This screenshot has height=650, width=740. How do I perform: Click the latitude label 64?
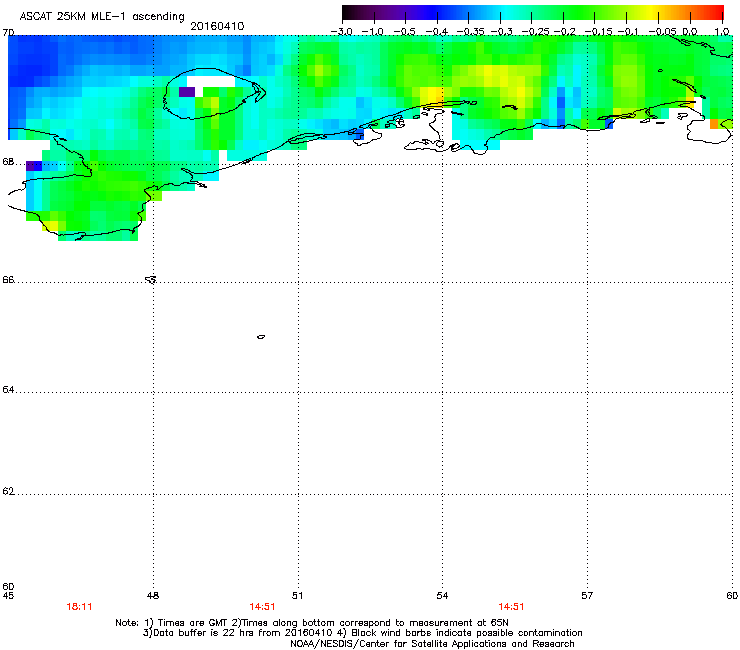[8, 390]
